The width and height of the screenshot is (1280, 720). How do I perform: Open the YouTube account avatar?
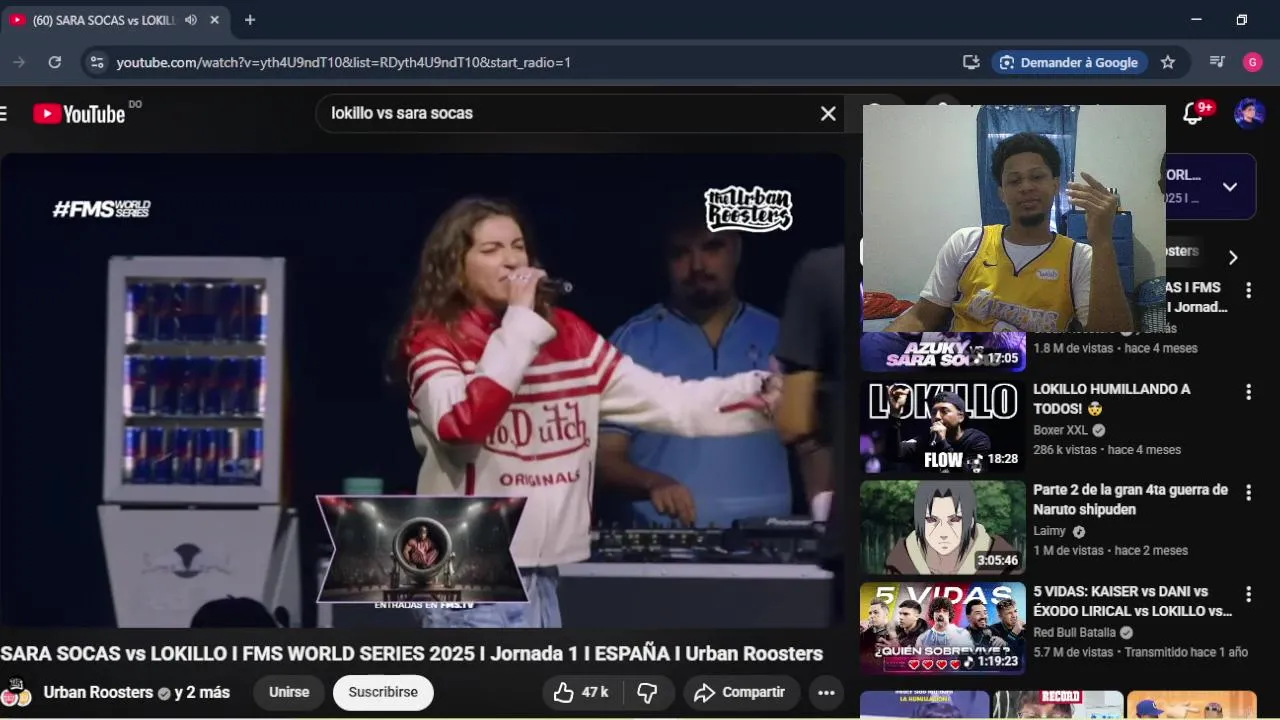click(x=1249, y=114)
